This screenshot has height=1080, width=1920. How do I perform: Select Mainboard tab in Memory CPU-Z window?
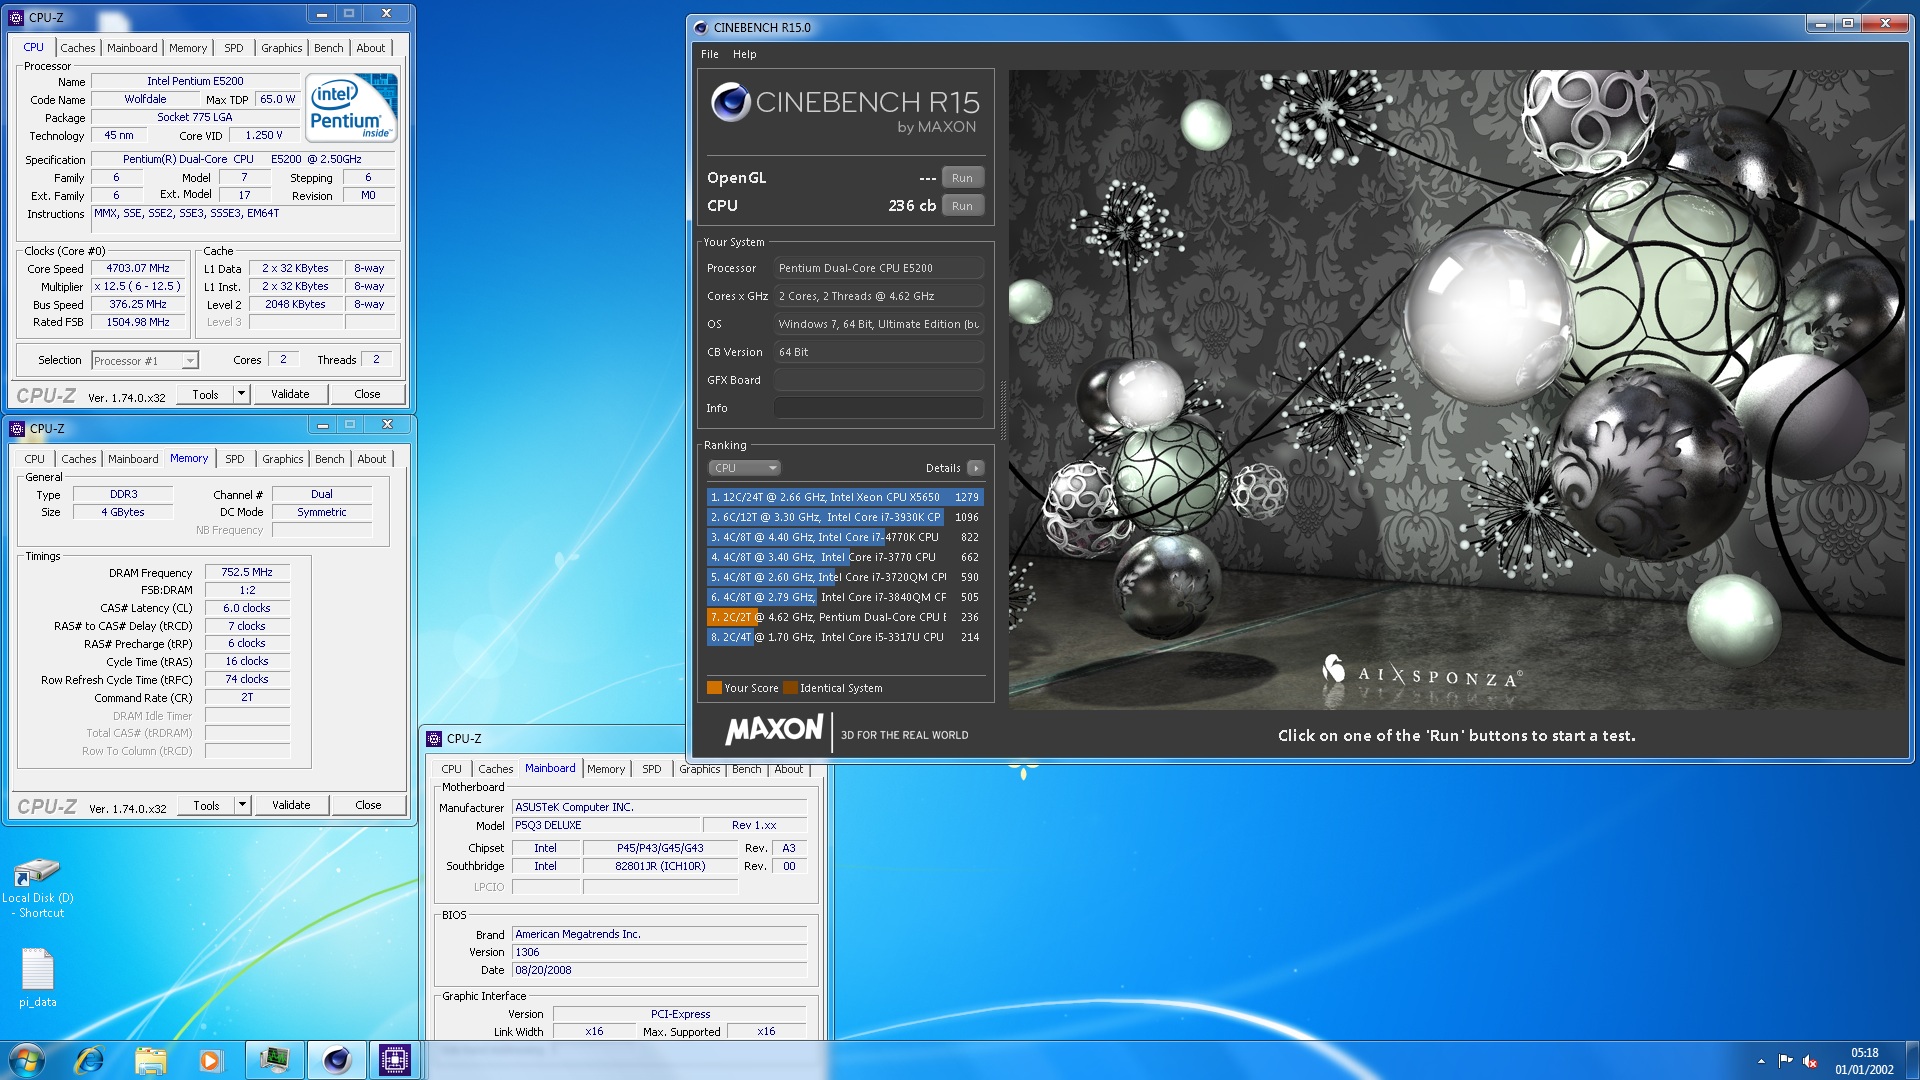tap(133, 459)
